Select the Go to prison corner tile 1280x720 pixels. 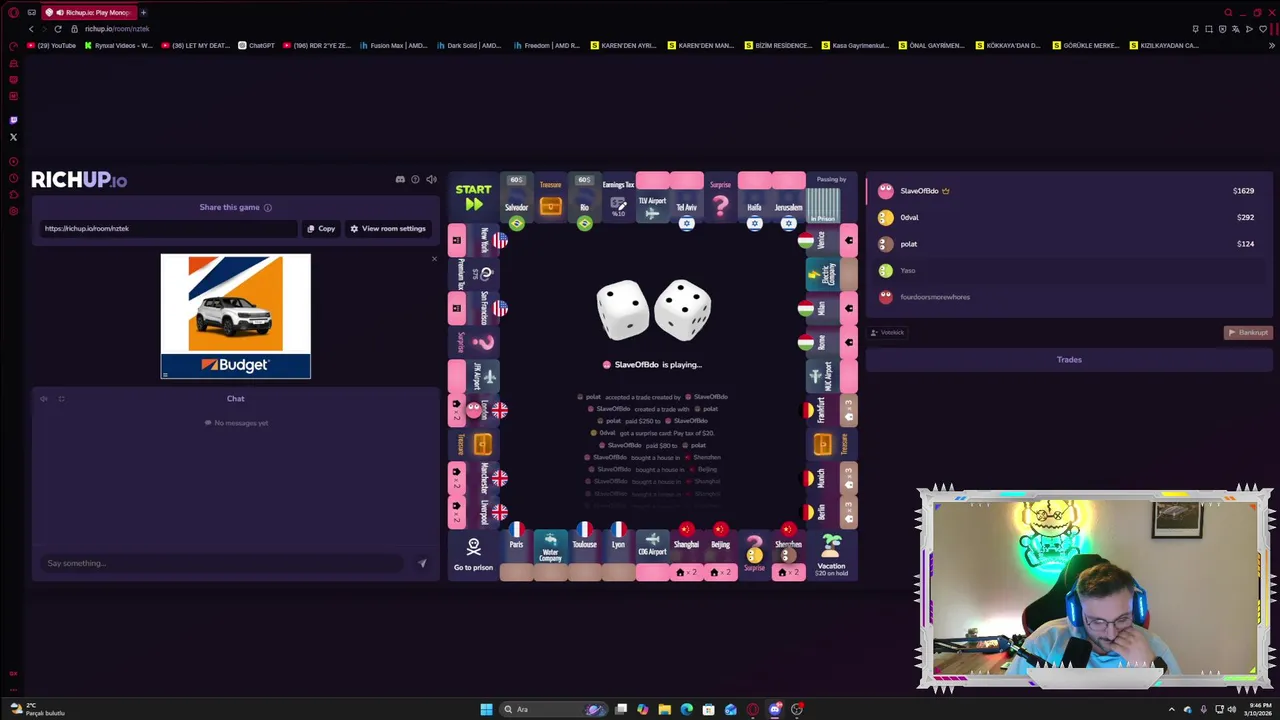point(473,555)
